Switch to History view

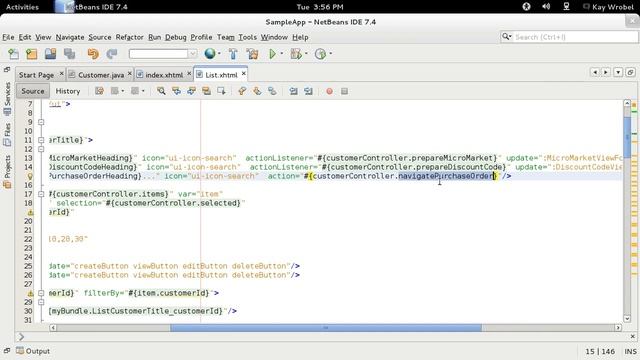(68, 91)
